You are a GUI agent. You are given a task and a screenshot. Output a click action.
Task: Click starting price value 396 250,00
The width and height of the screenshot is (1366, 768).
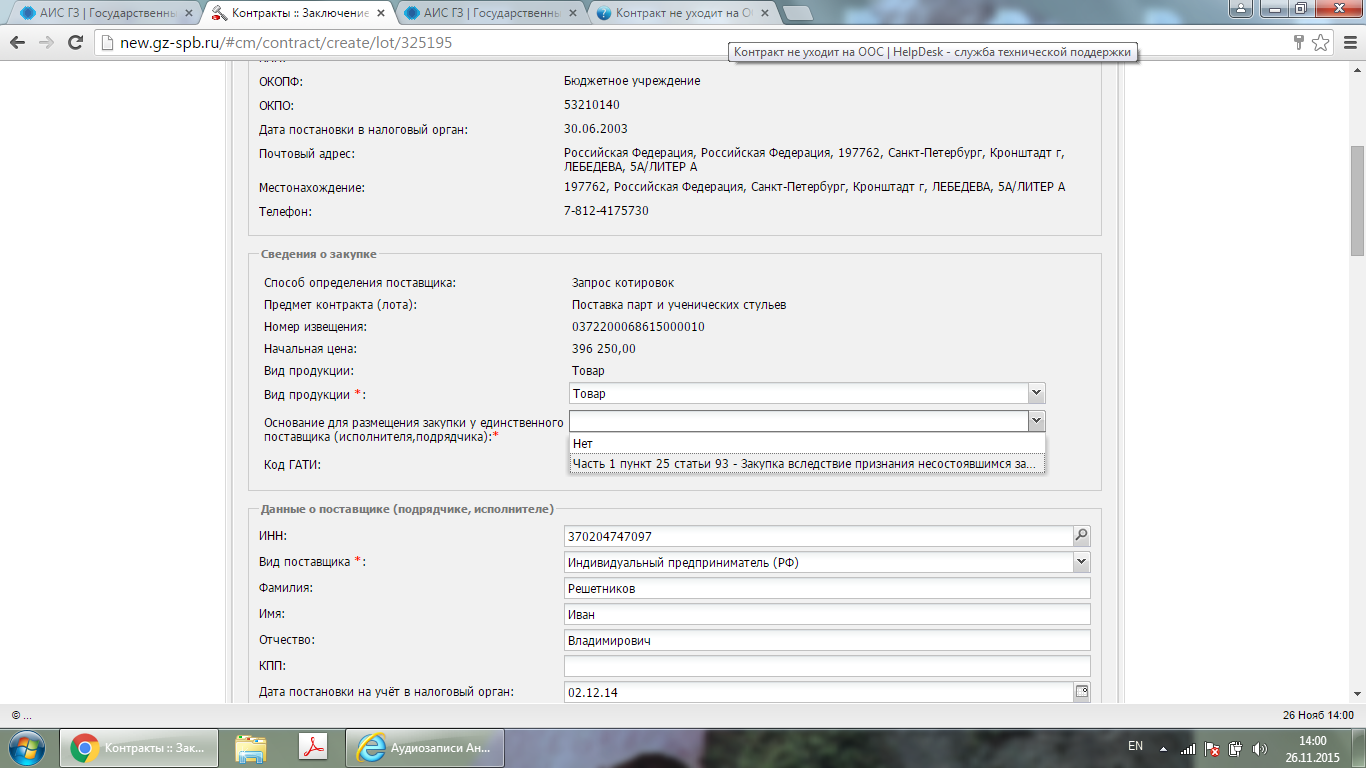604,349
